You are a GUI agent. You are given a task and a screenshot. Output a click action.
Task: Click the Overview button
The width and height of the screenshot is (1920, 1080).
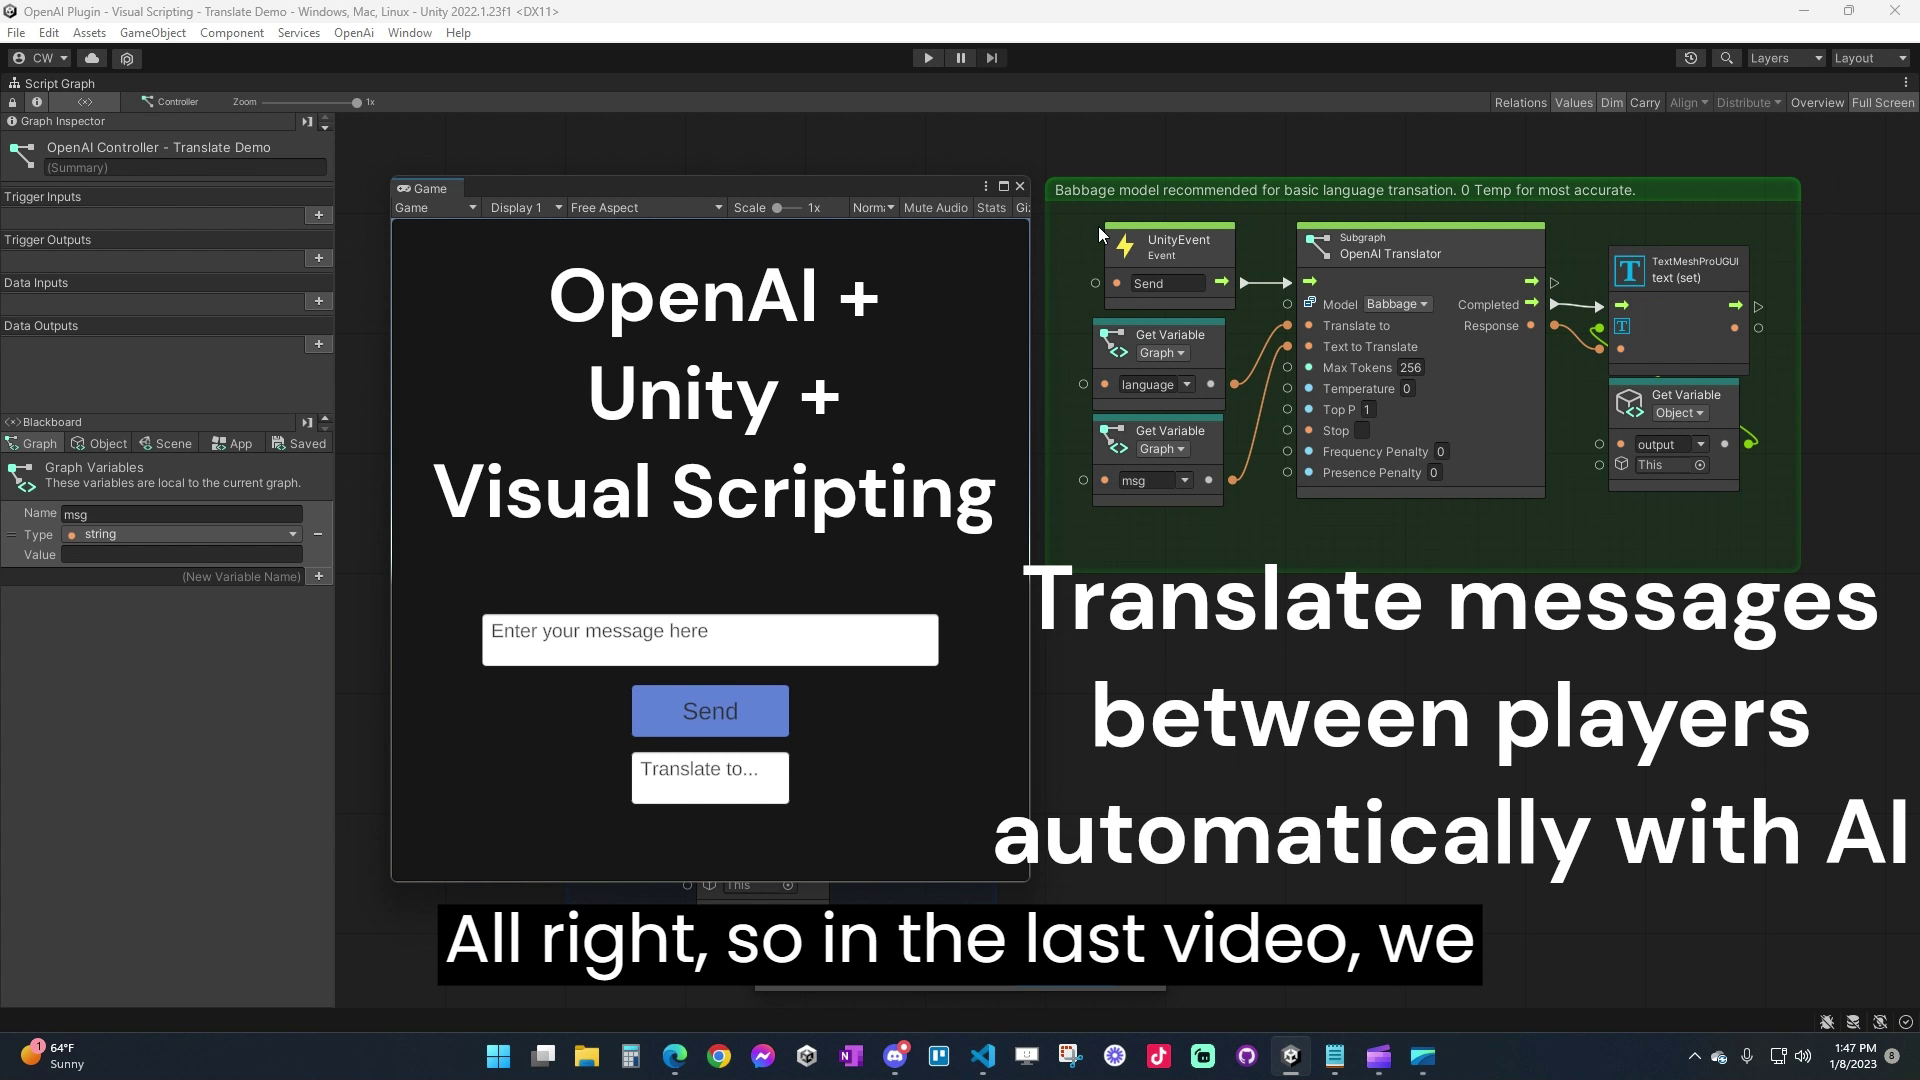[1817, 103]
